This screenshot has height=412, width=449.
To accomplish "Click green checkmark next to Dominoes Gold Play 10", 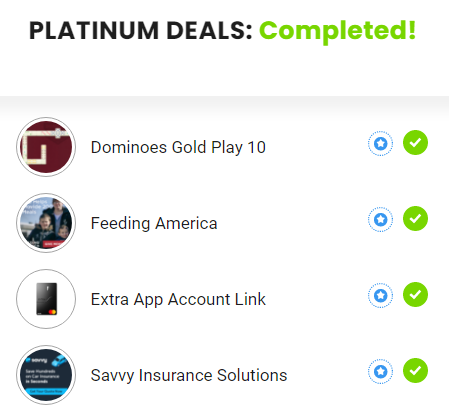I will (x=415, y=143).
